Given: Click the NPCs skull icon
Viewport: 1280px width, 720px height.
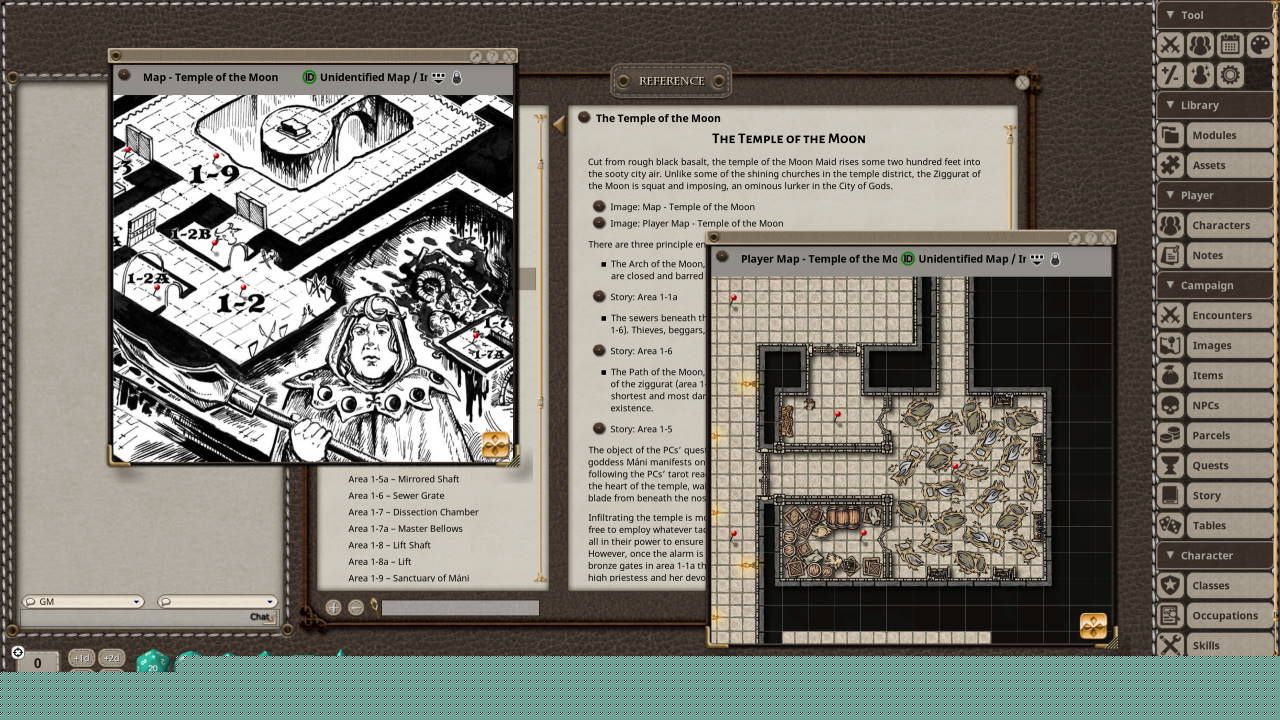Looking at the screenshot, I should pyautogui.click(x=1170, y=405).
